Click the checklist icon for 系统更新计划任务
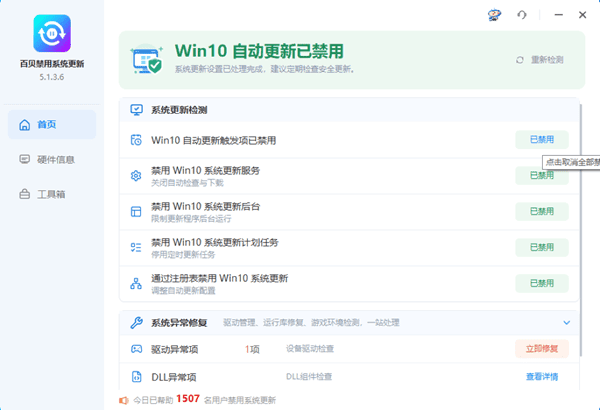The width and height of the screenshot is (600, 410). click(x=136, y=247)
